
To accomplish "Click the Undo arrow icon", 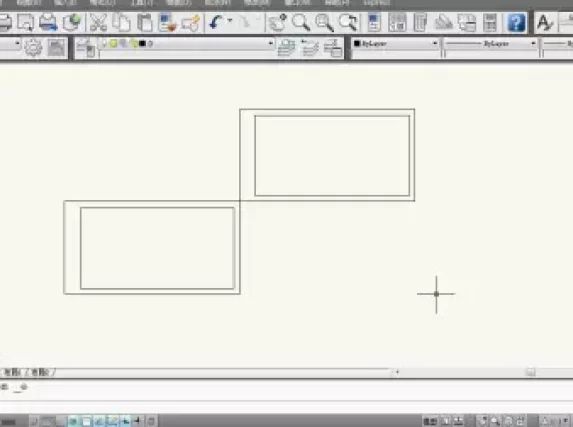I will [216, 22].
